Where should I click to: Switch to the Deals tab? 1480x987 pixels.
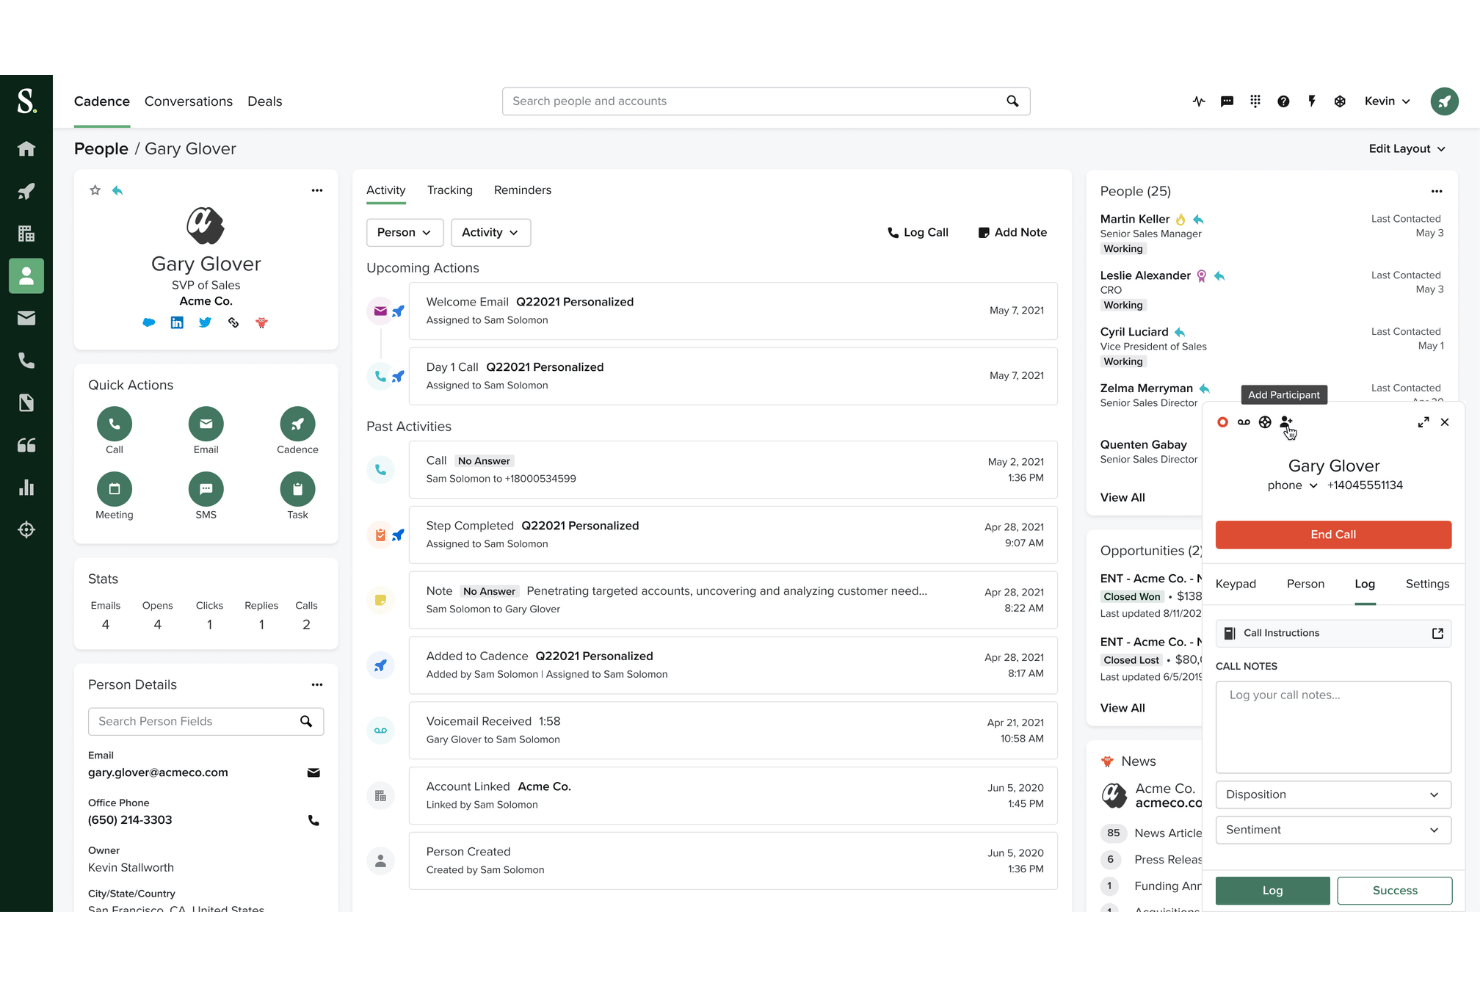tap(265, 101)
